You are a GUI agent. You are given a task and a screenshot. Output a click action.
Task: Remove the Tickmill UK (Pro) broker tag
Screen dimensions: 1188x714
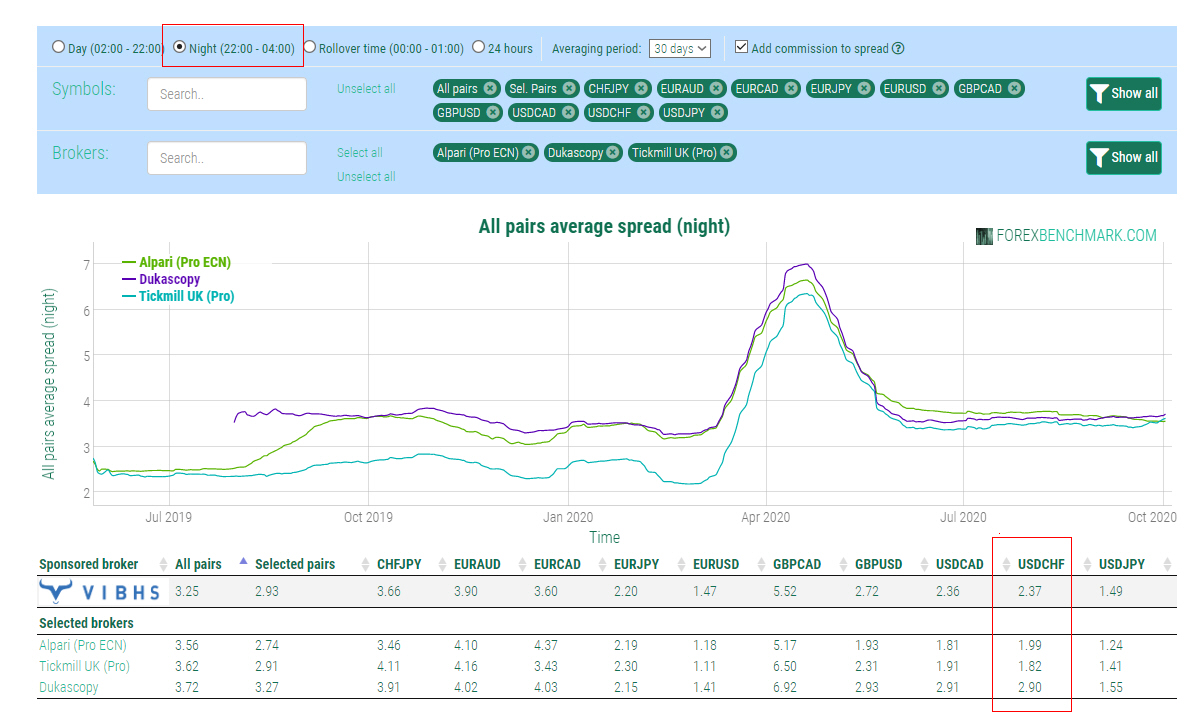tap(726, 152)
